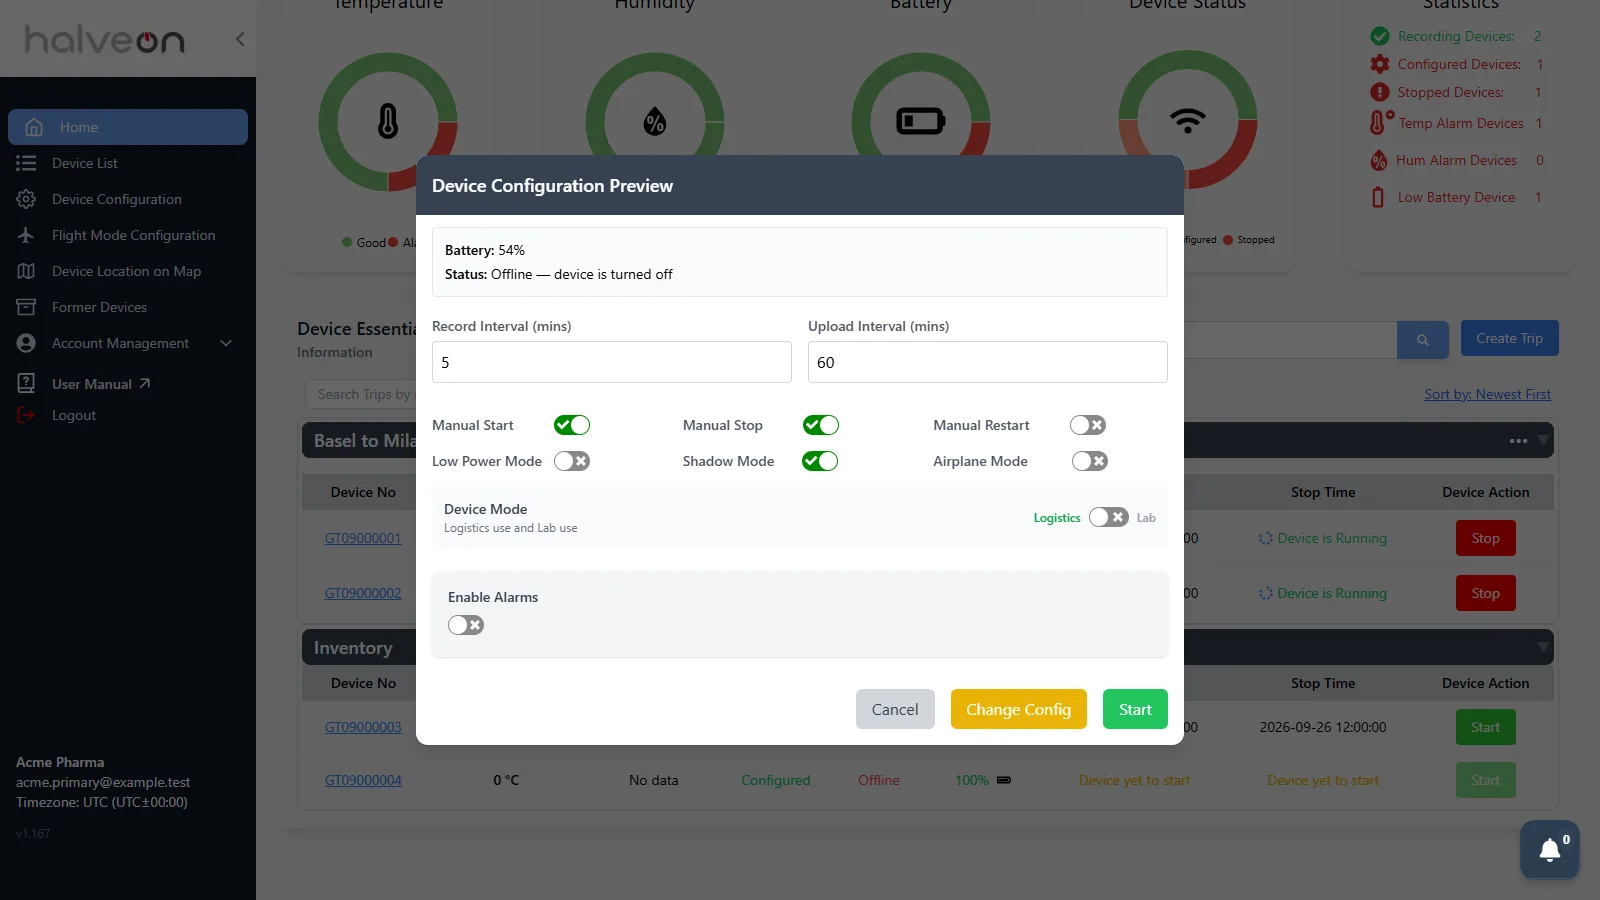The width and height of the screenshot is (1600, 900).
Task: Enable the Manual Restart toggle
Action: (x=1088, y=425)
